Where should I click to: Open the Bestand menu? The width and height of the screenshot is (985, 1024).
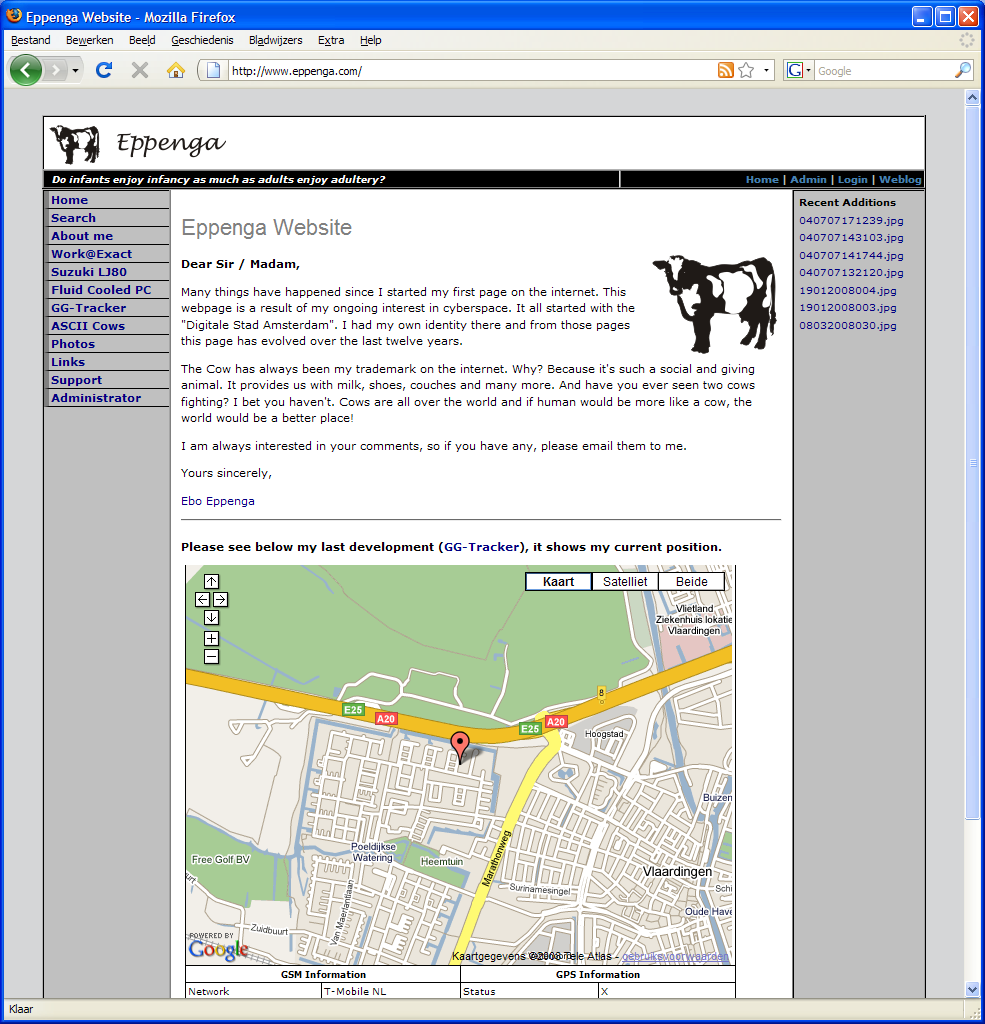coord(31,40)
